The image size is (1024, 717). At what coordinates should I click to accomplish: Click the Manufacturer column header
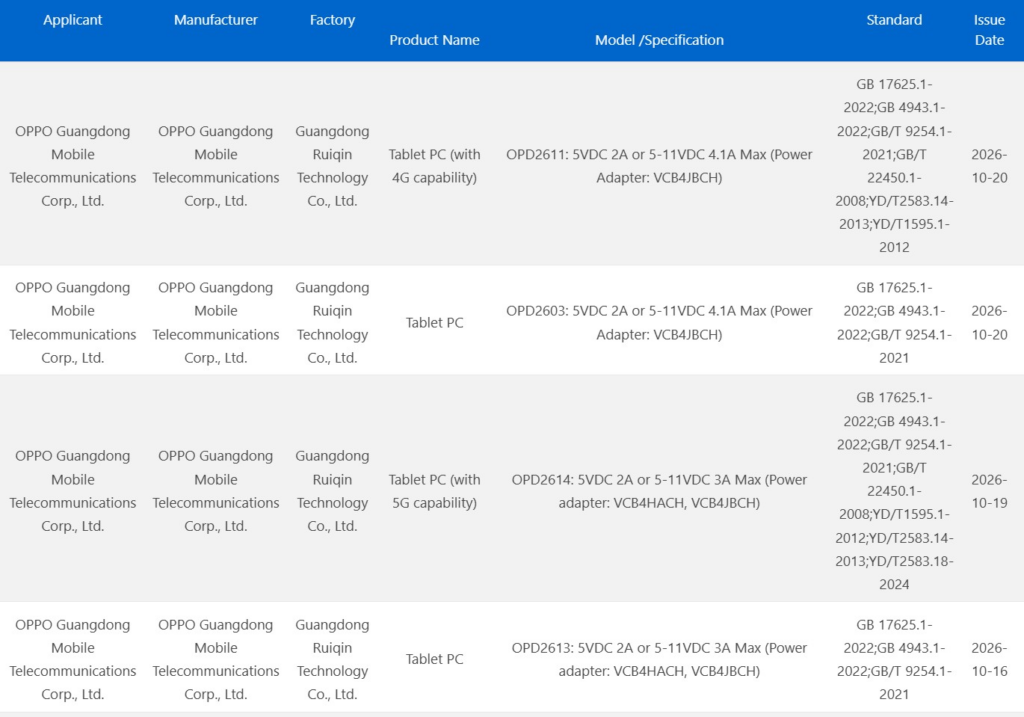pos(216,20)
